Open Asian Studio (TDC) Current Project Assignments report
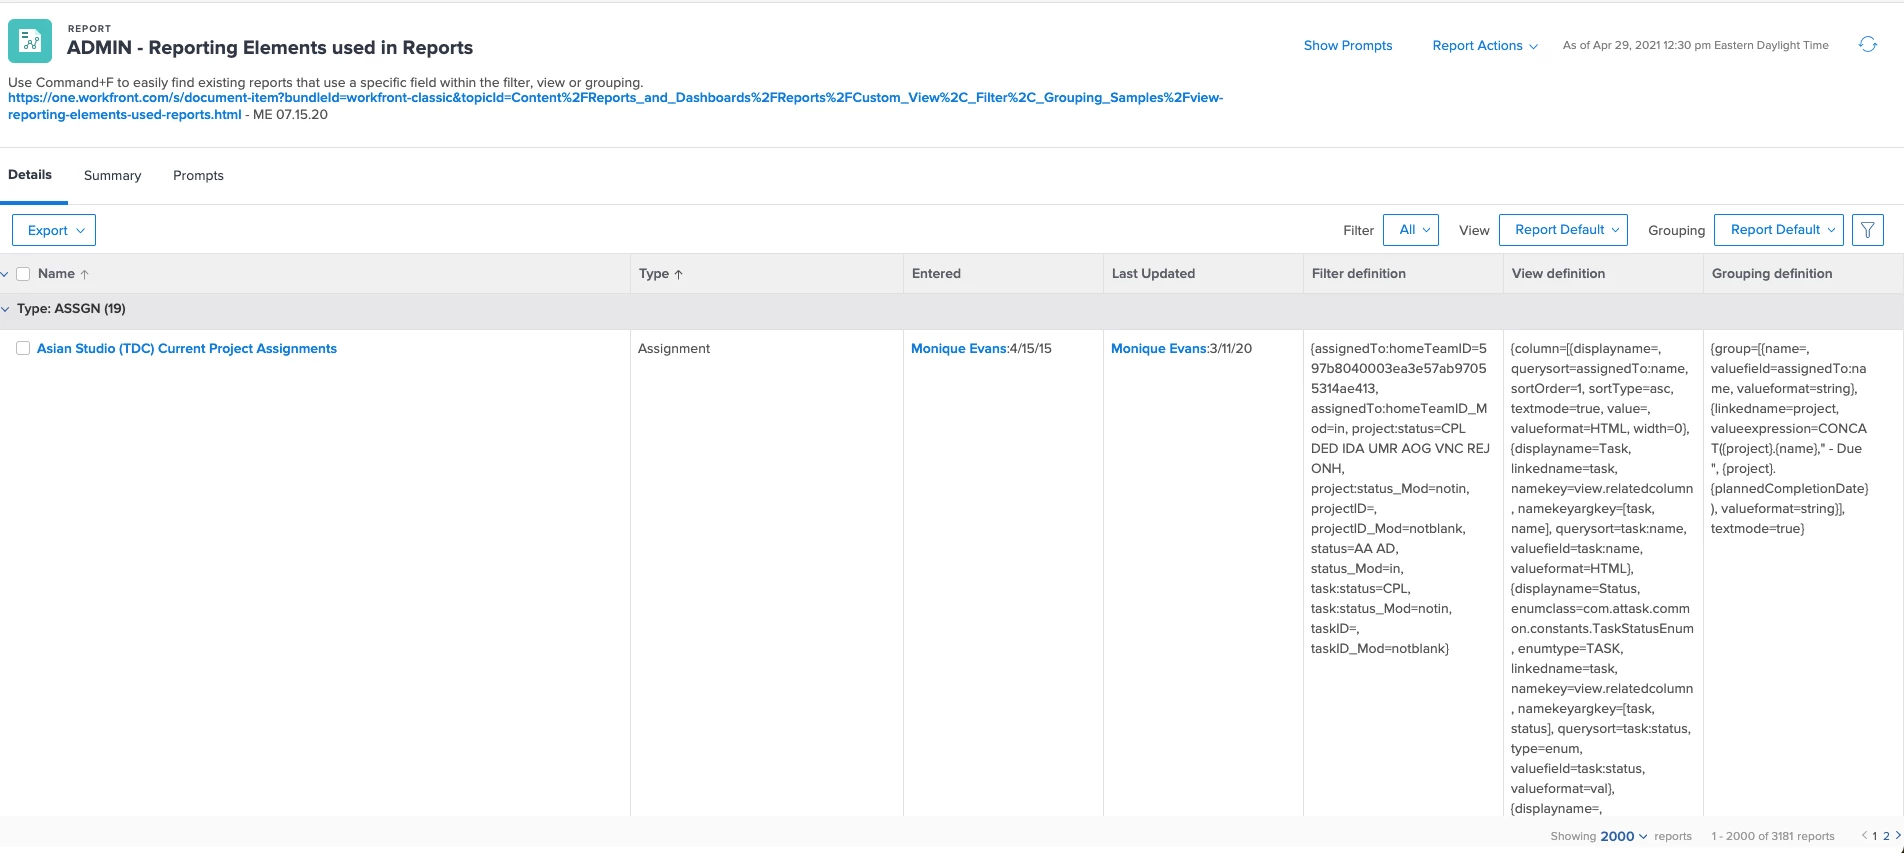The image size is (1904, 853). tap(187, 349)
